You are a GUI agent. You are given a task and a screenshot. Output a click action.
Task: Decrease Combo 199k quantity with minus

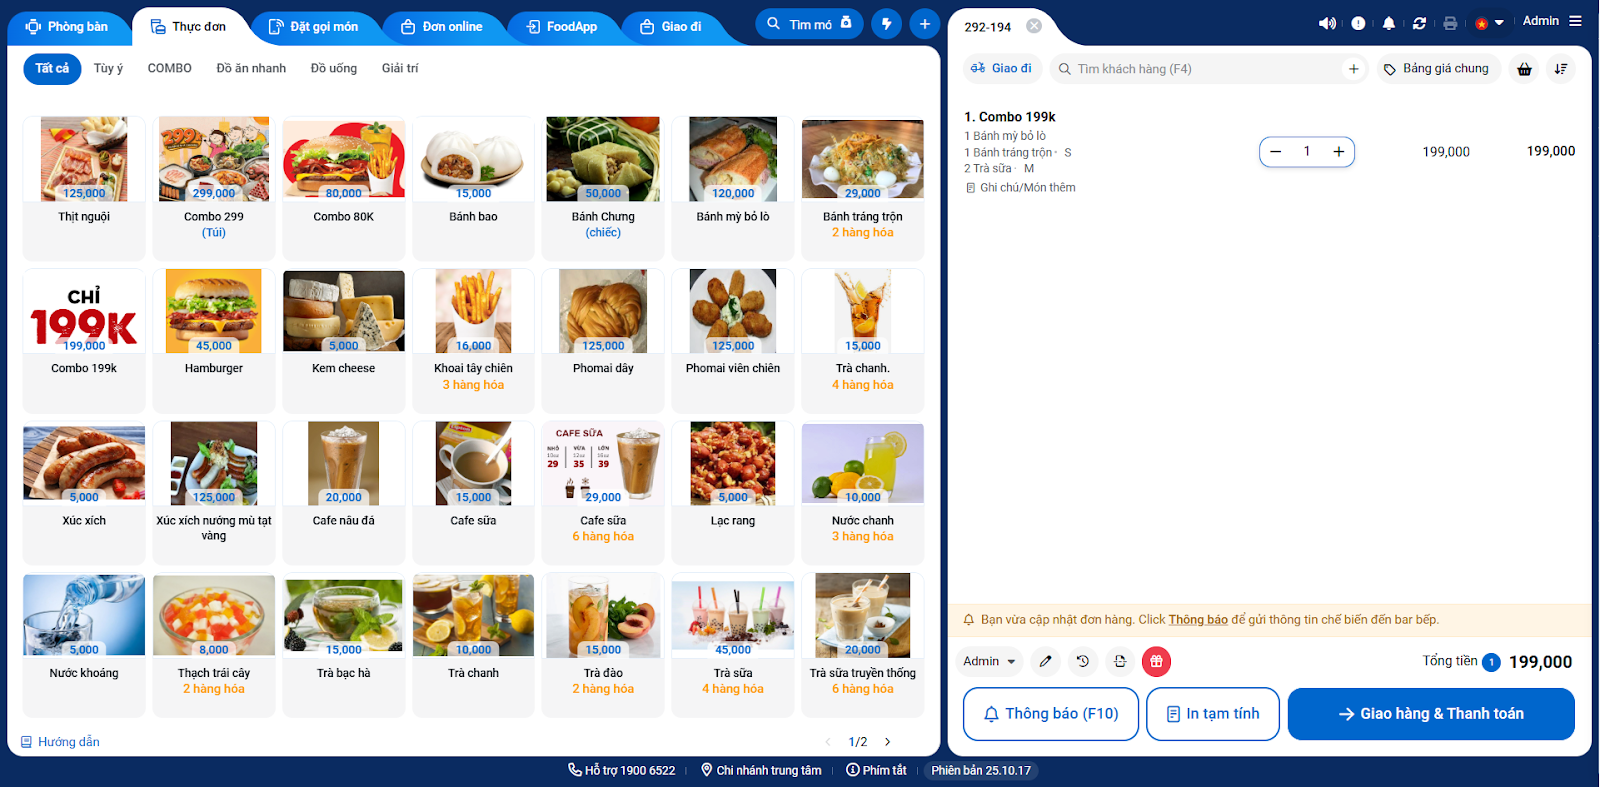pos(1275,152)
